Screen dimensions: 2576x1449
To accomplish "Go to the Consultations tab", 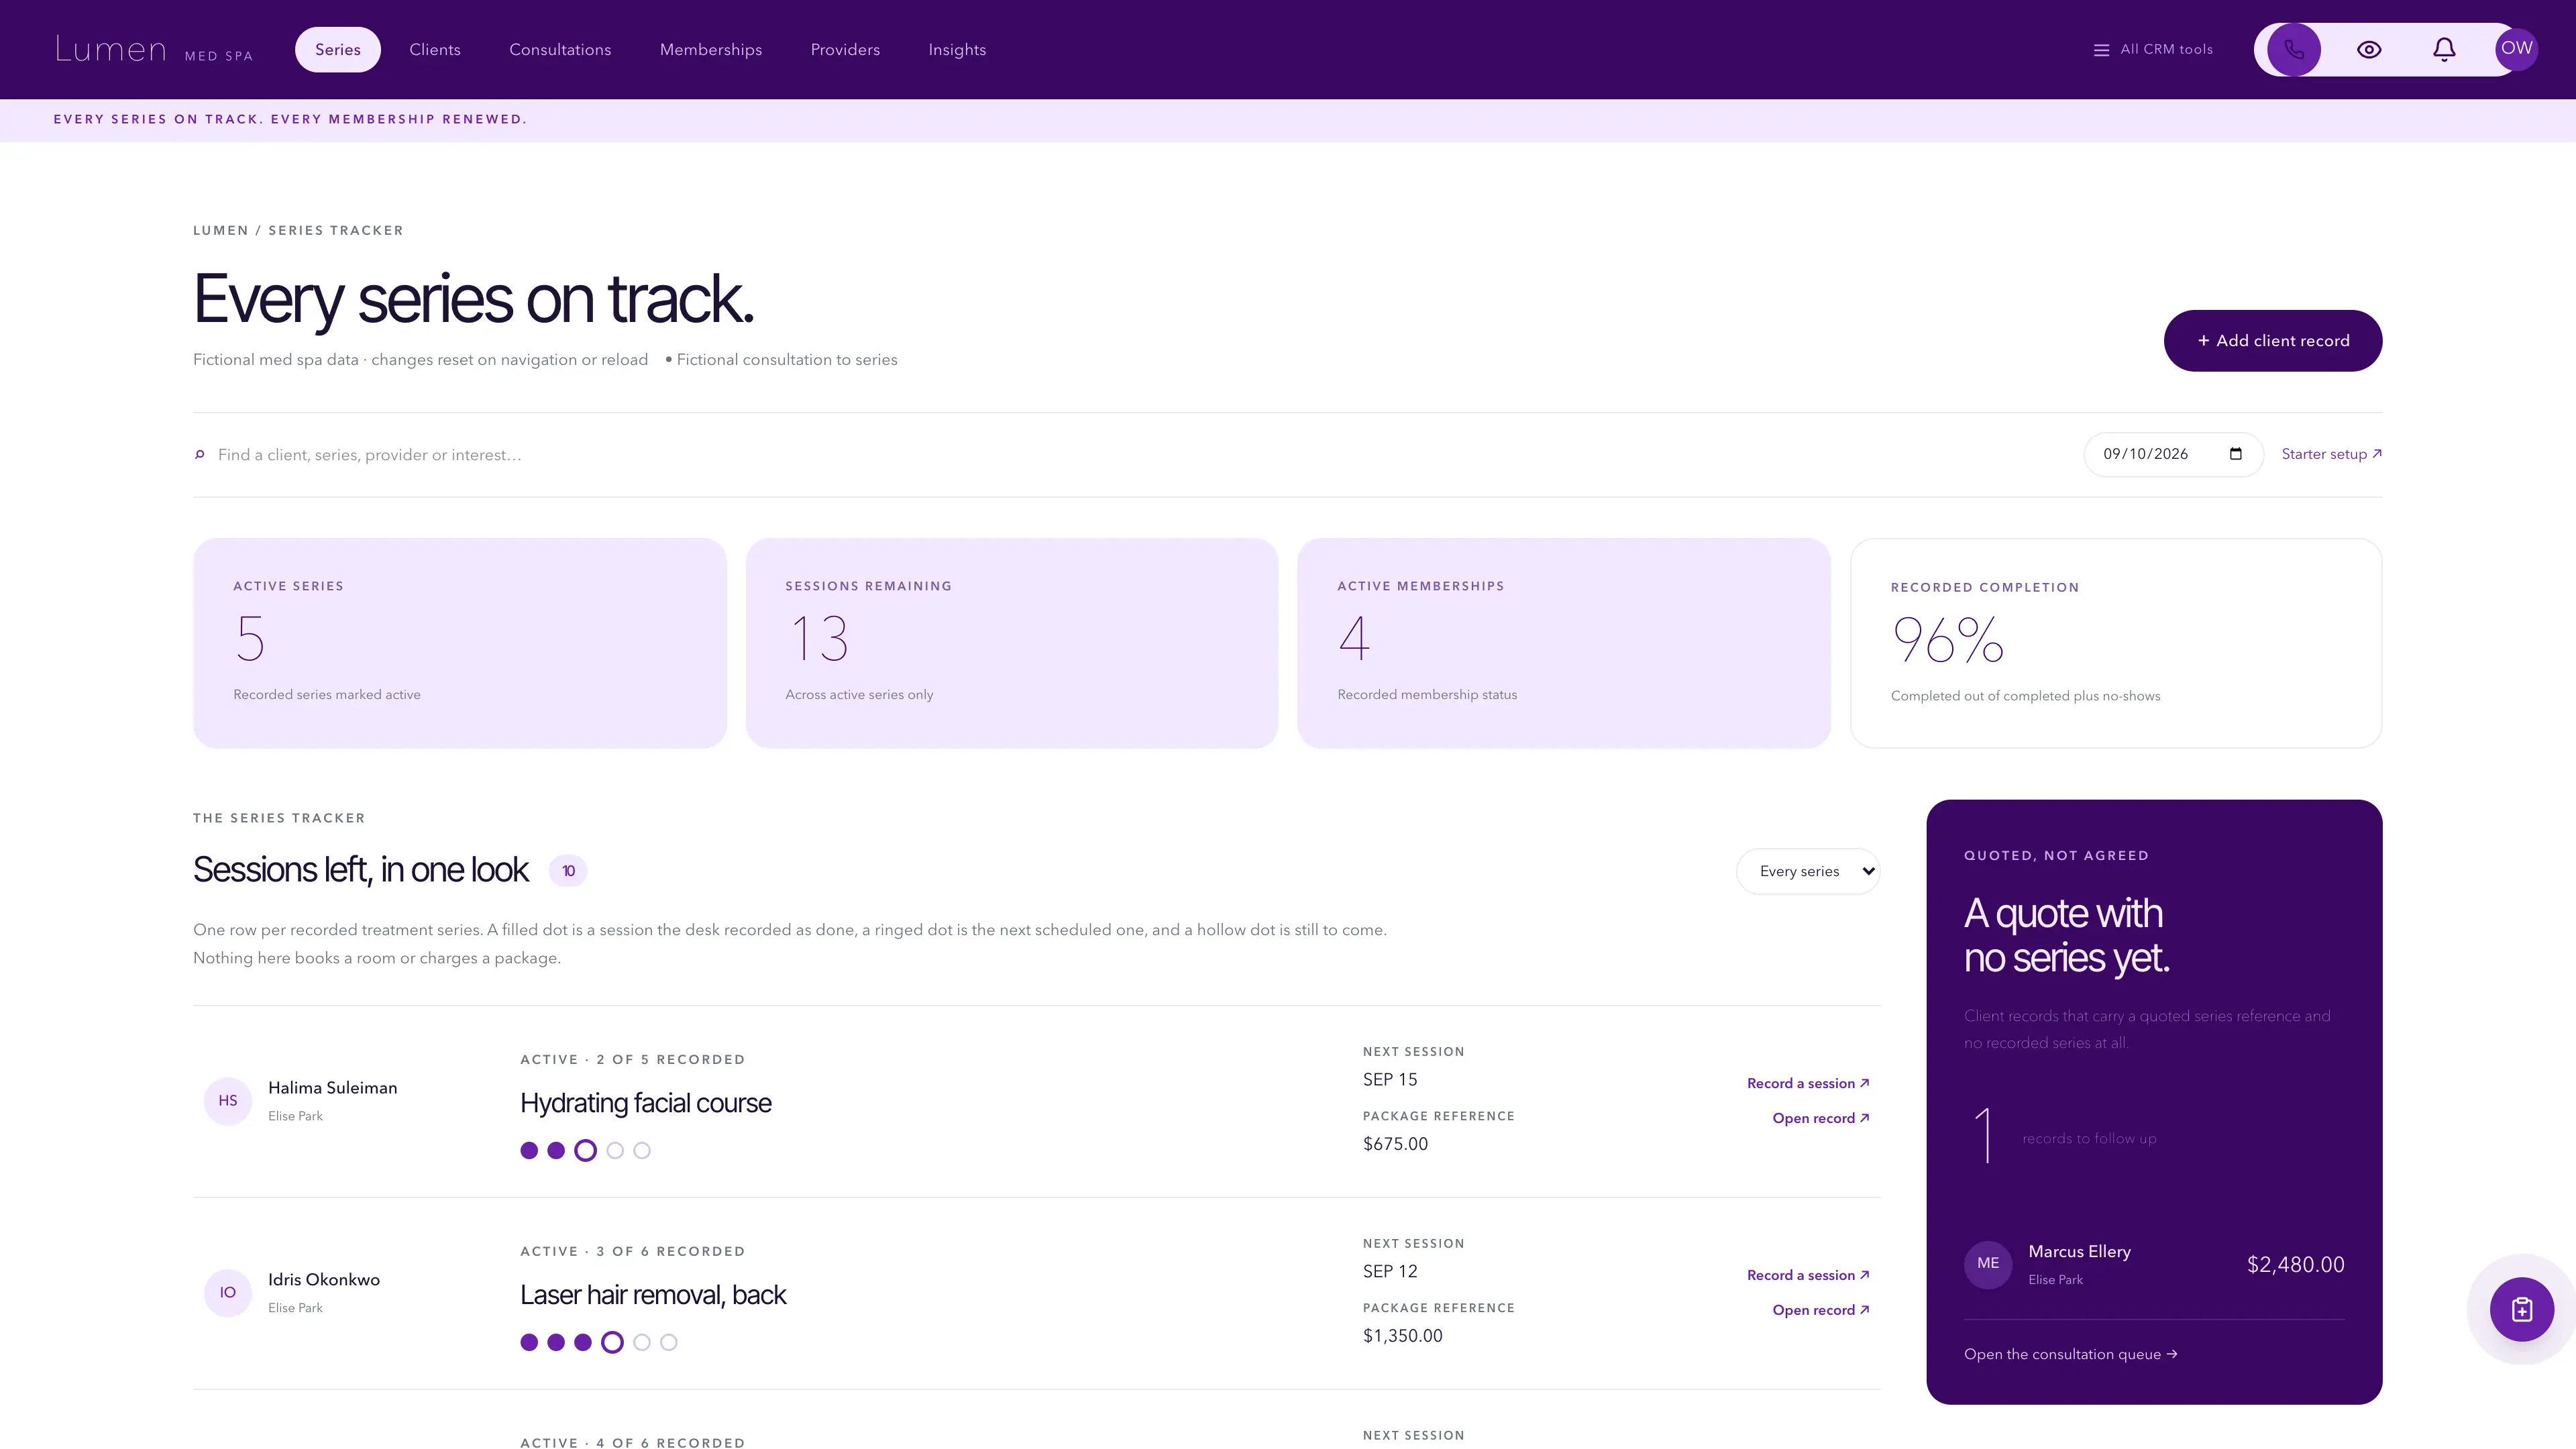I will tap(560, 49).
